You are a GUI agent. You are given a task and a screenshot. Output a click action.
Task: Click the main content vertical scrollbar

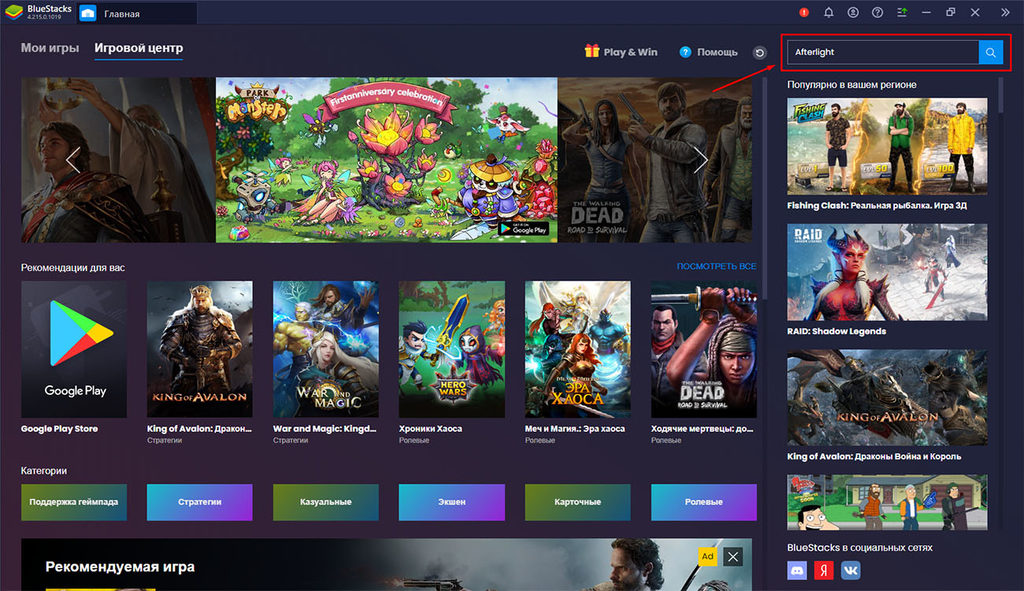pos(764,189)
